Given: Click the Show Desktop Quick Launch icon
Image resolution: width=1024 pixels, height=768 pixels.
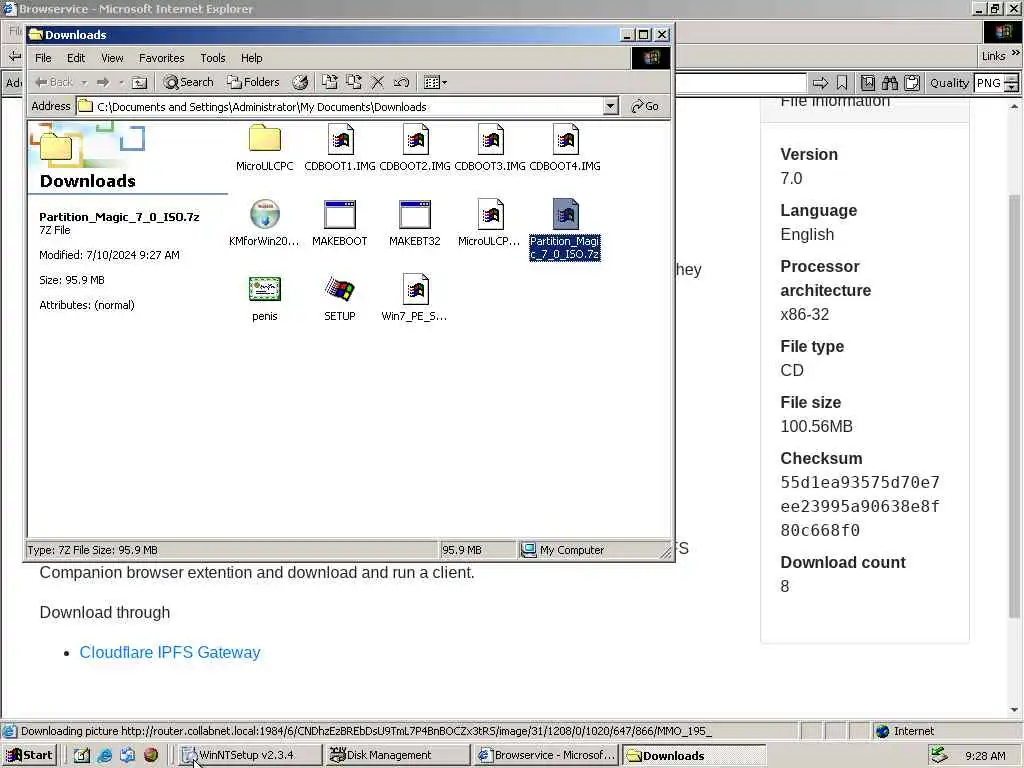Looking at the screenshot, I should click(82, 756).
